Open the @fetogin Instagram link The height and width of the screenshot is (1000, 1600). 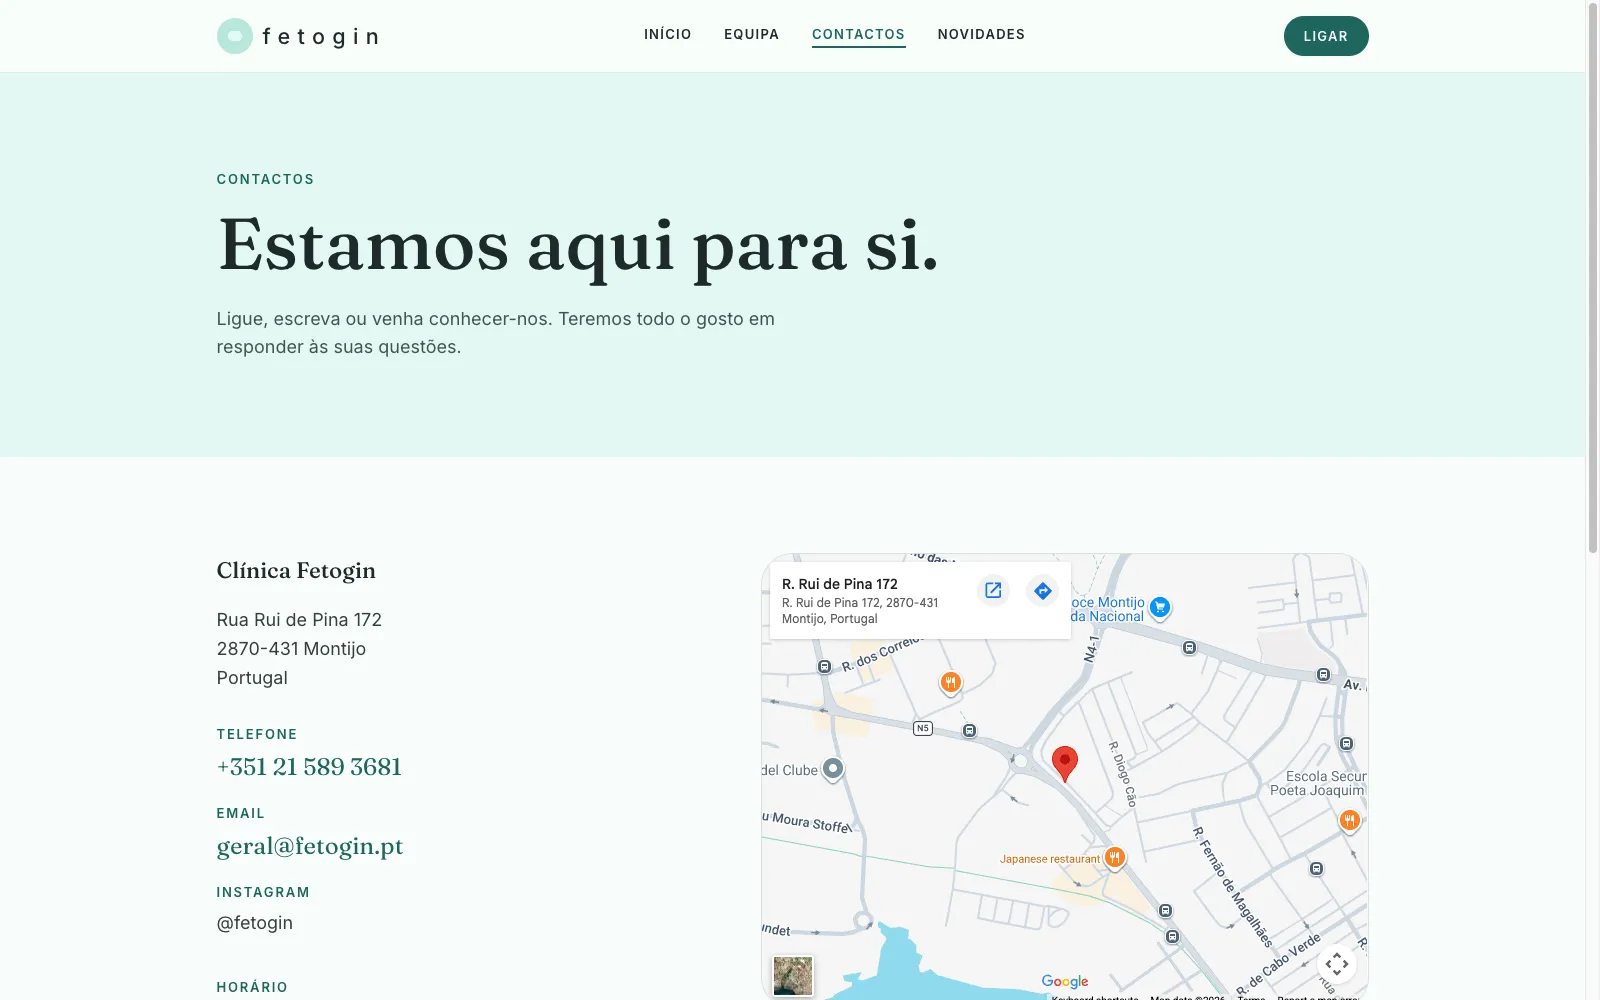click(x=255, y=923)
